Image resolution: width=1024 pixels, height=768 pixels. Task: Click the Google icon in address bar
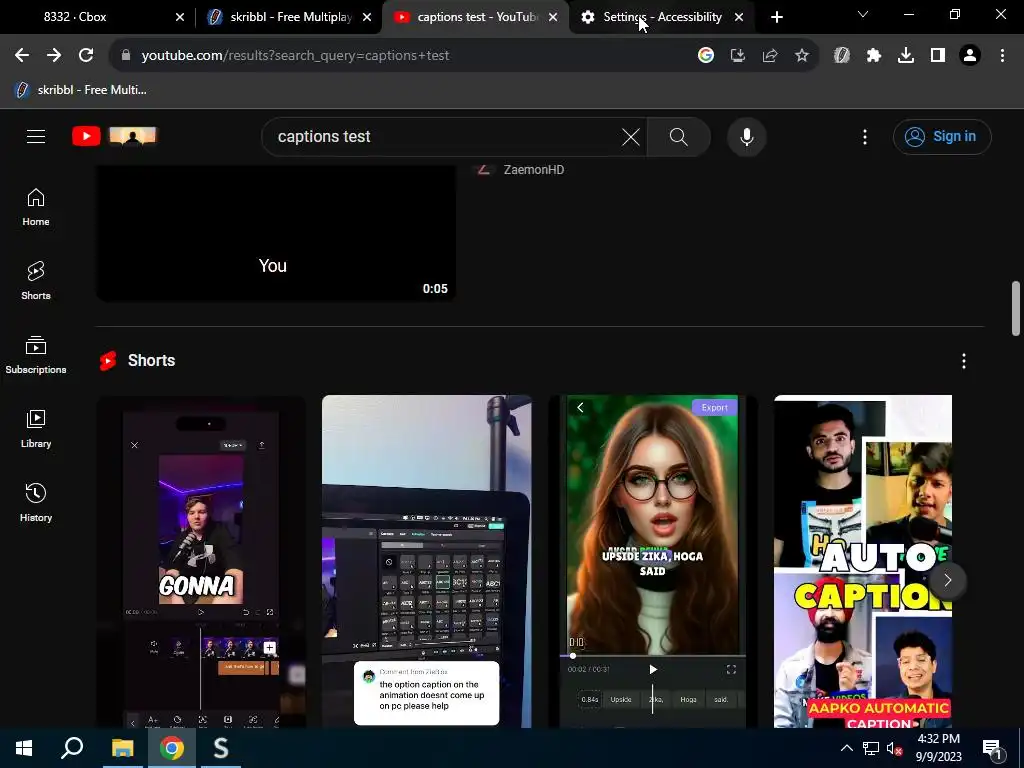[x=705, y=56]
